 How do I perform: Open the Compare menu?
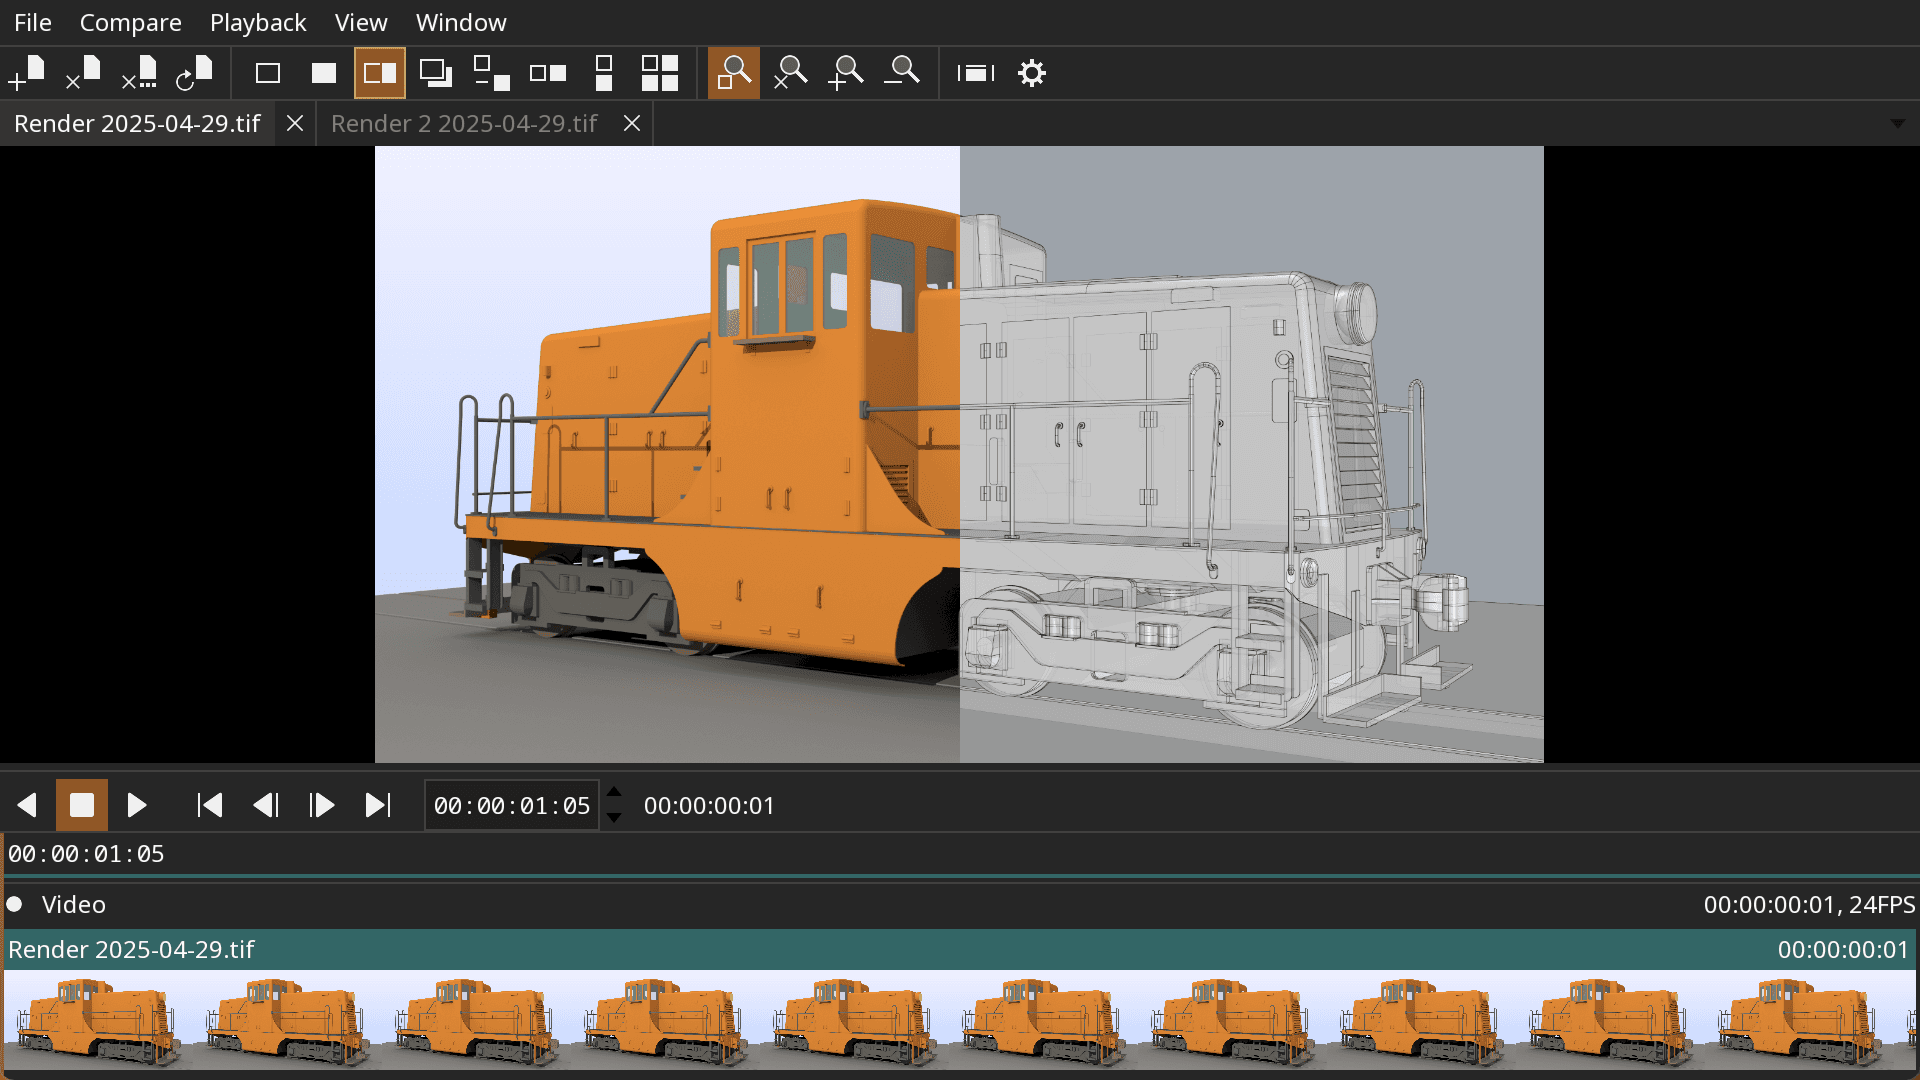(x=130, y=22)
